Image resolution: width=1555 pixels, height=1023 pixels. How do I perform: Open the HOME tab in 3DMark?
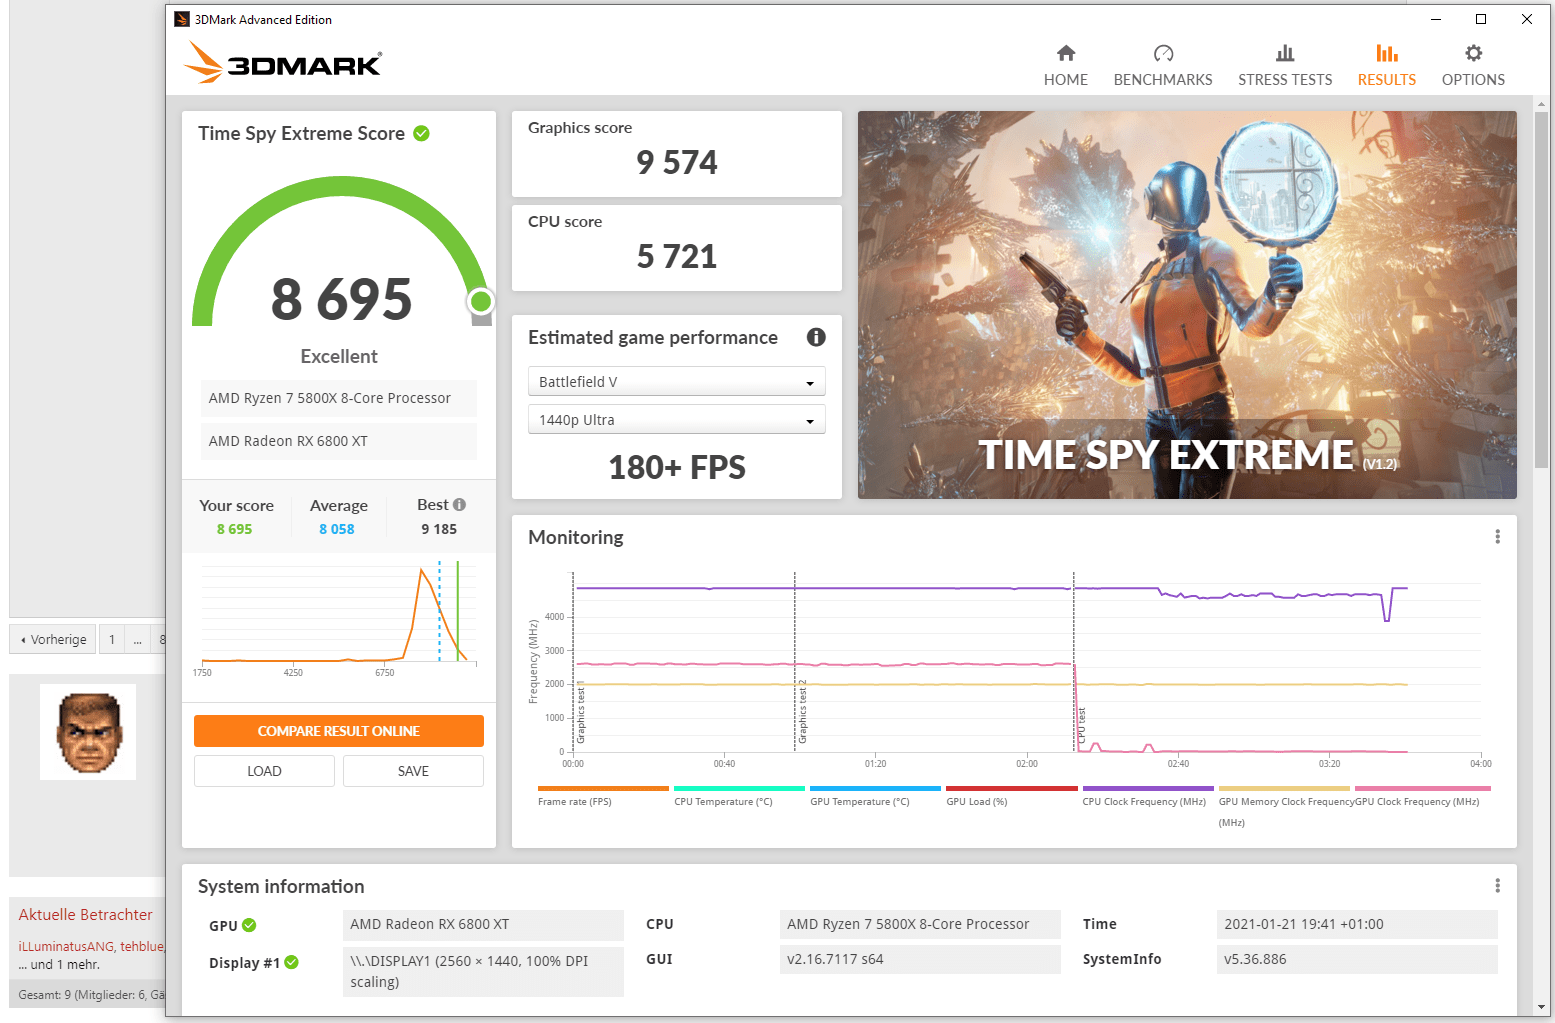click(1065, 65)
